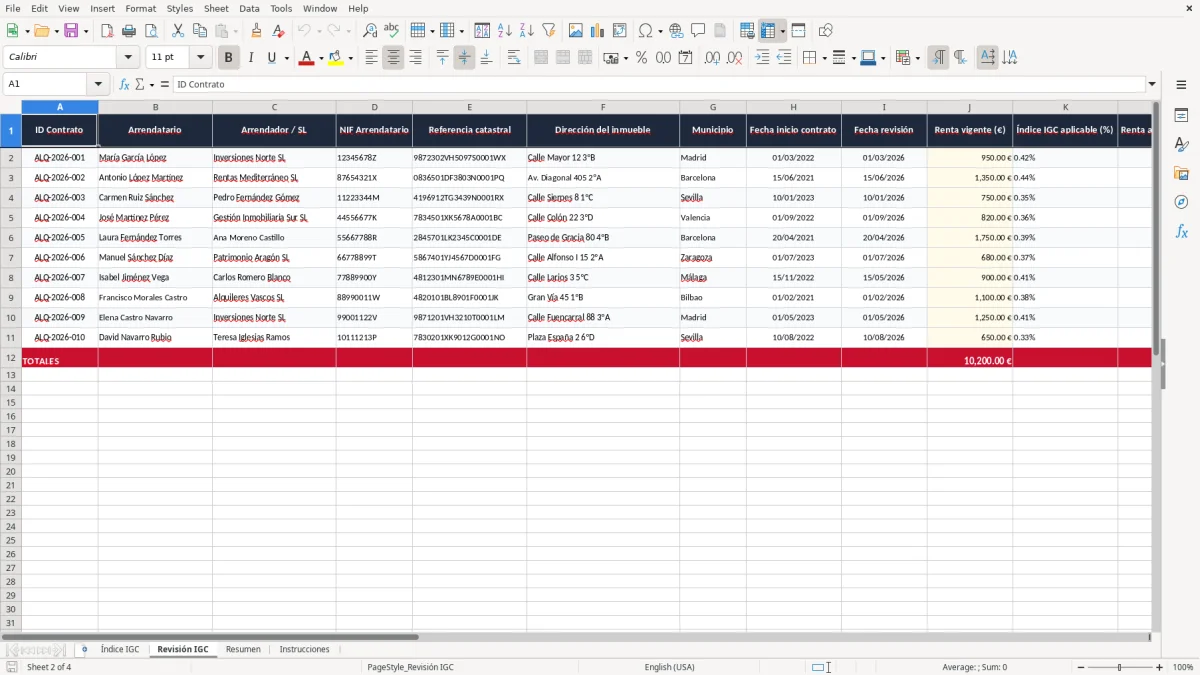
Task: Copy the selection to clipboard
Action: point(199,31)
